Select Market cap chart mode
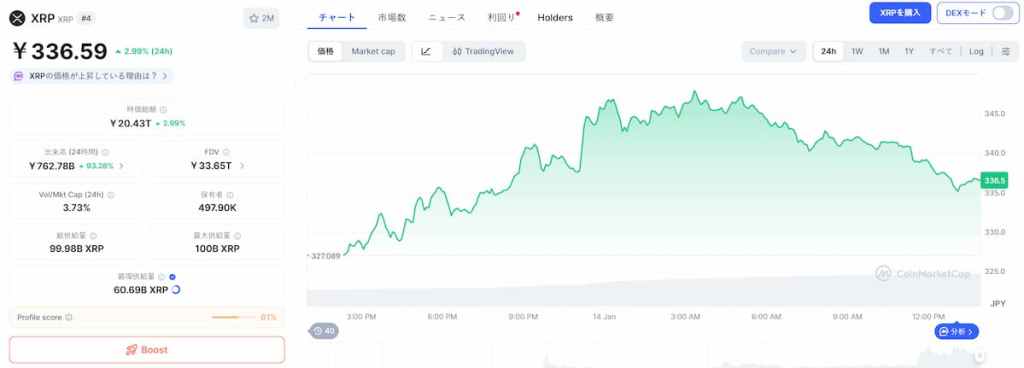 click(x=374, y=52)
